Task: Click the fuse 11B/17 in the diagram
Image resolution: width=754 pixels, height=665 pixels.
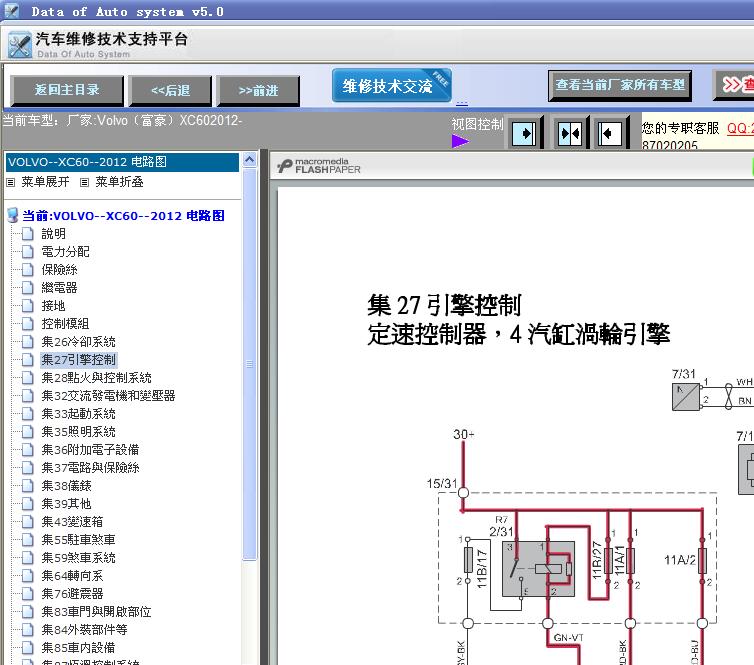Action: 468,560
